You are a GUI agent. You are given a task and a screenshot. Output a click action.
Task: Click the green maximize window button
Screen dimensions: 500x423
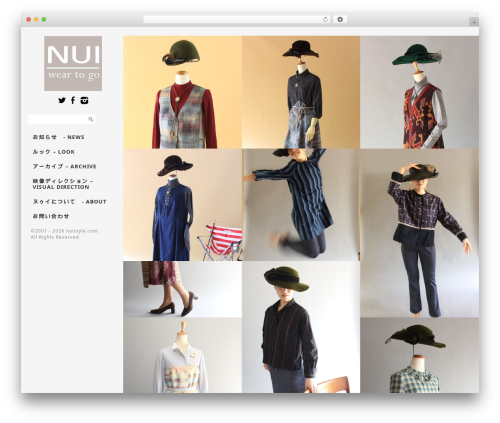click(x=44, y=20)
